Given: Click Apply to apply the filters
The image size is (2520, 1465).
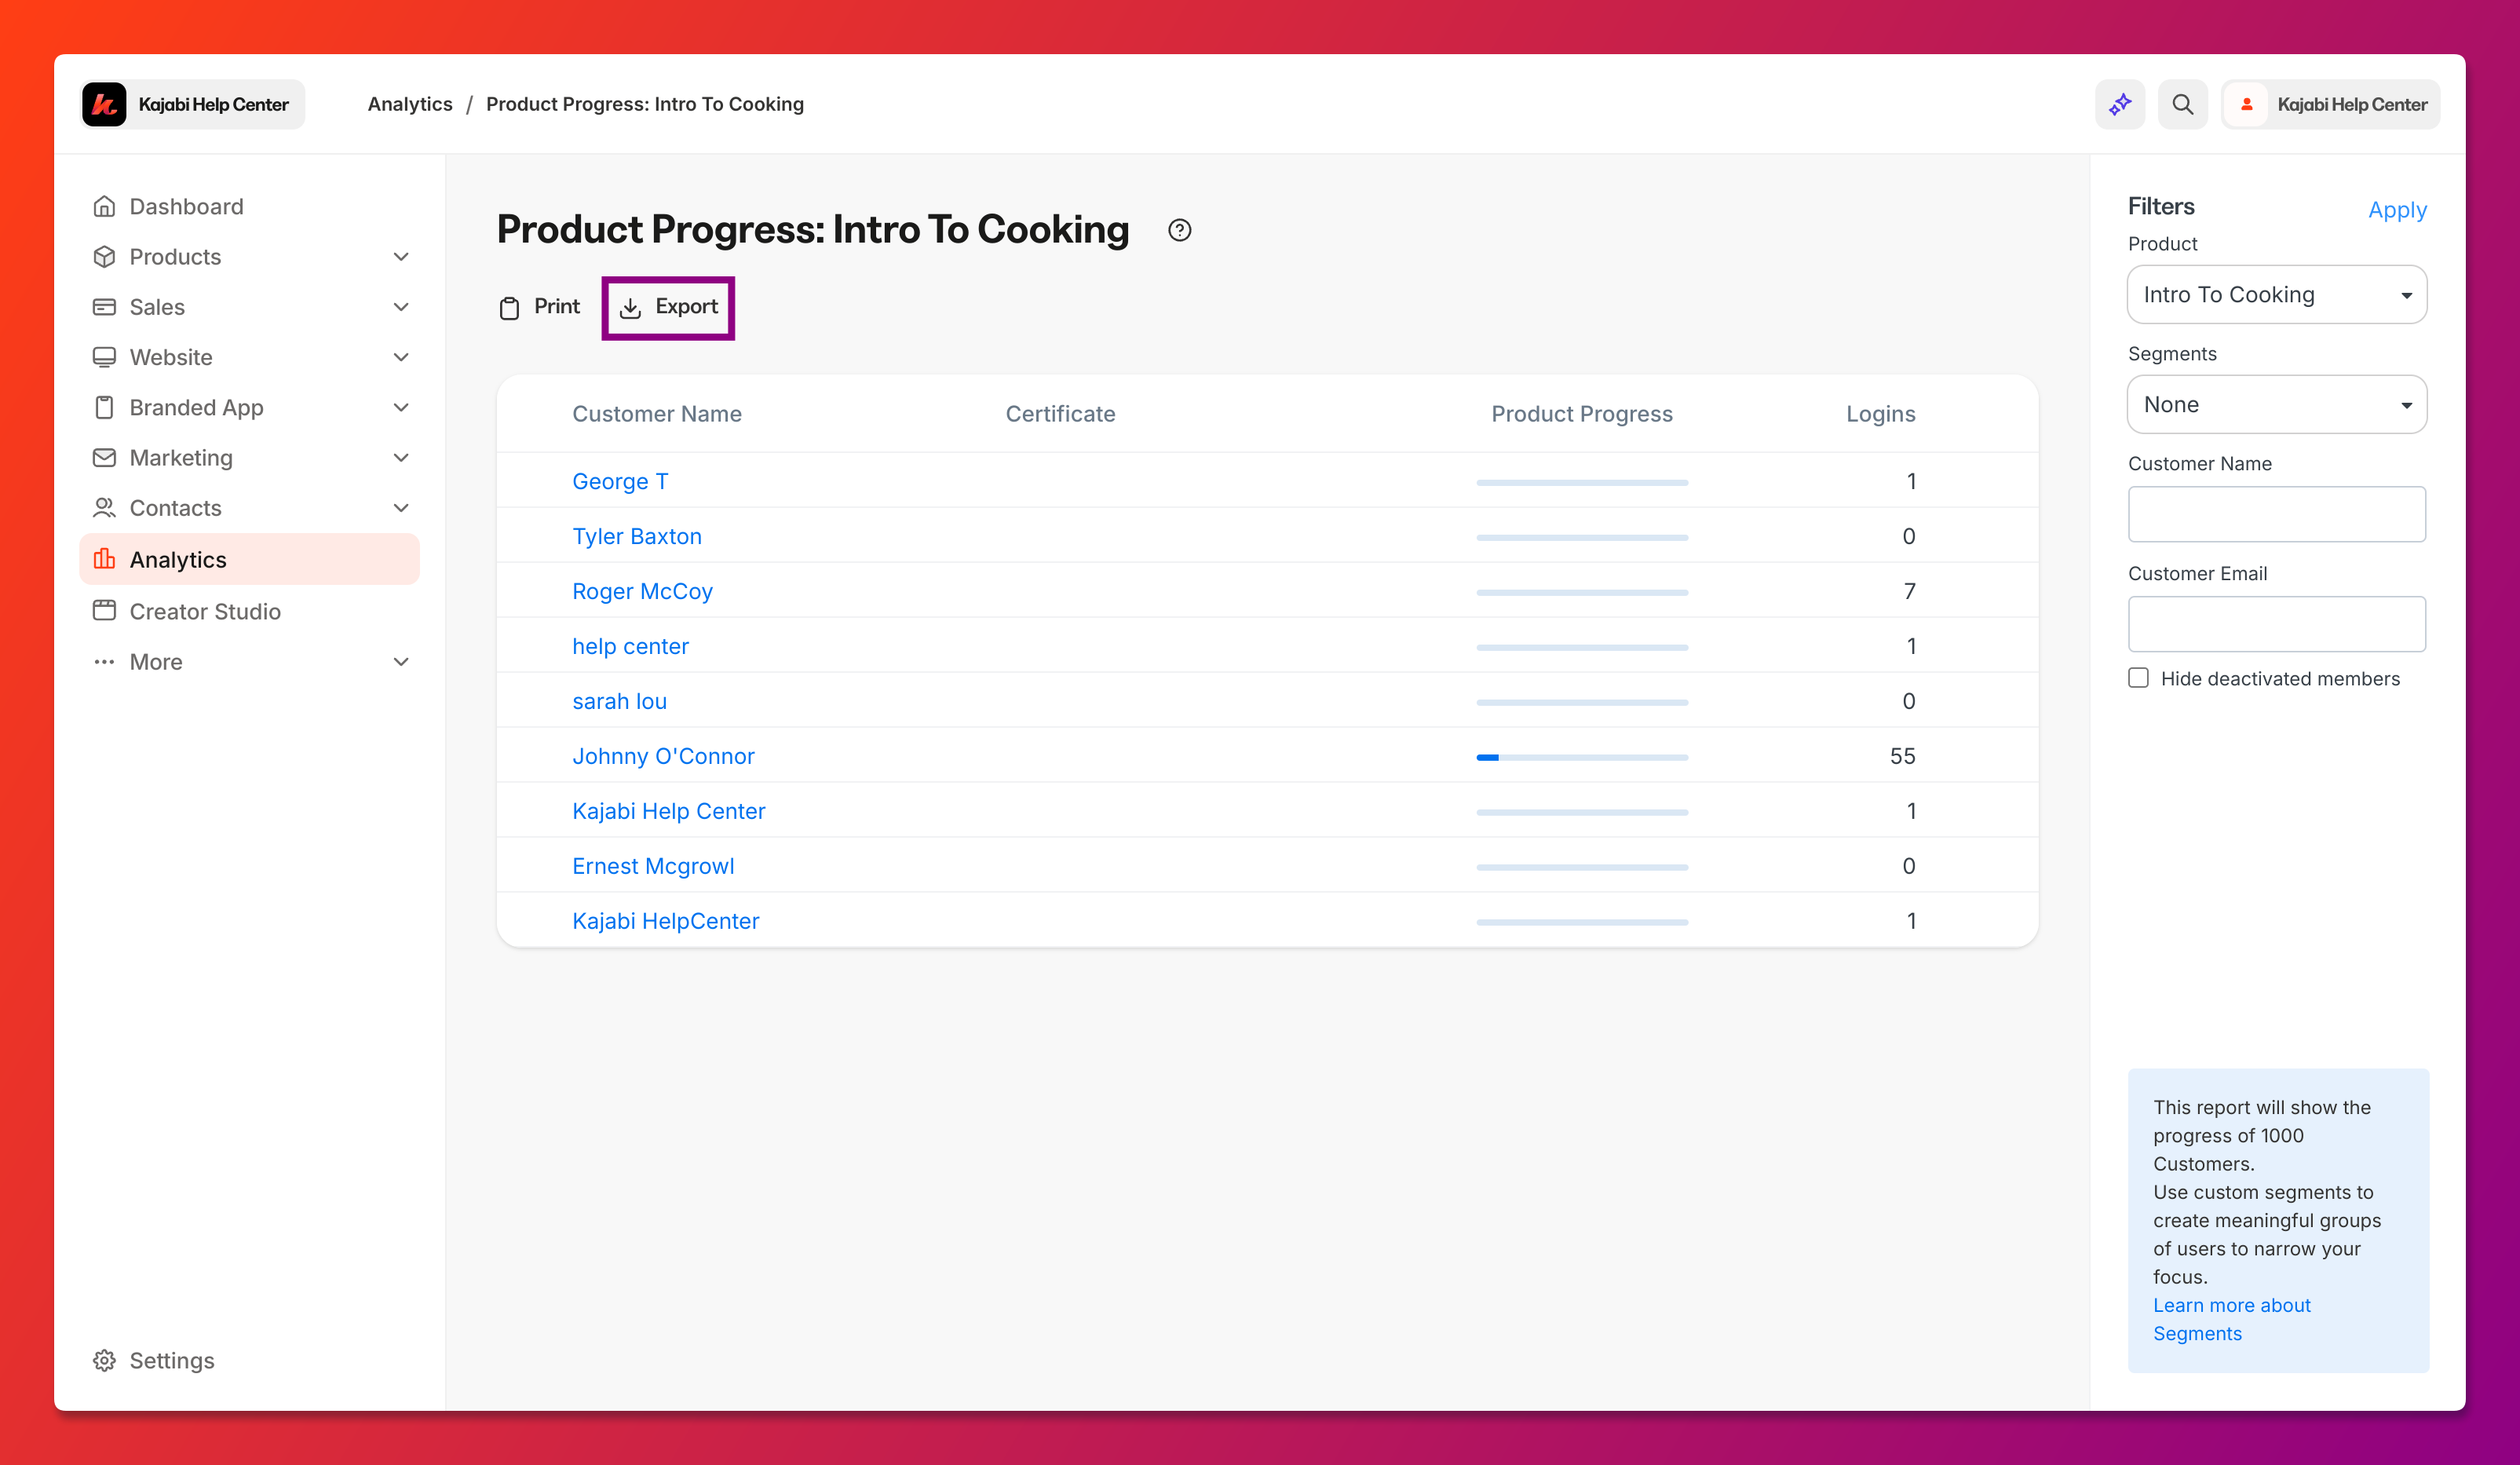Looking at the screenshot, I should coord(2396,210).
